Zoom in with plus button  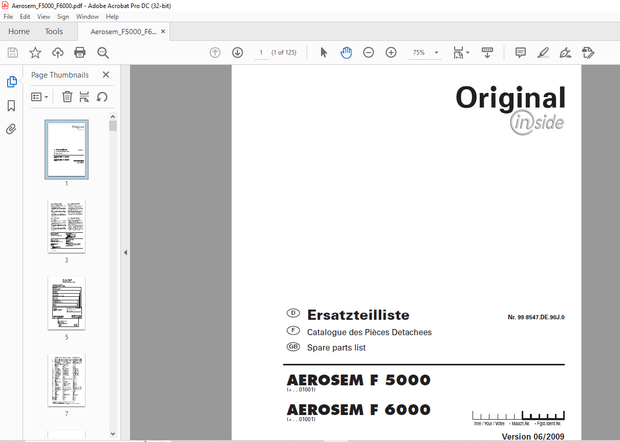point(391,53)
